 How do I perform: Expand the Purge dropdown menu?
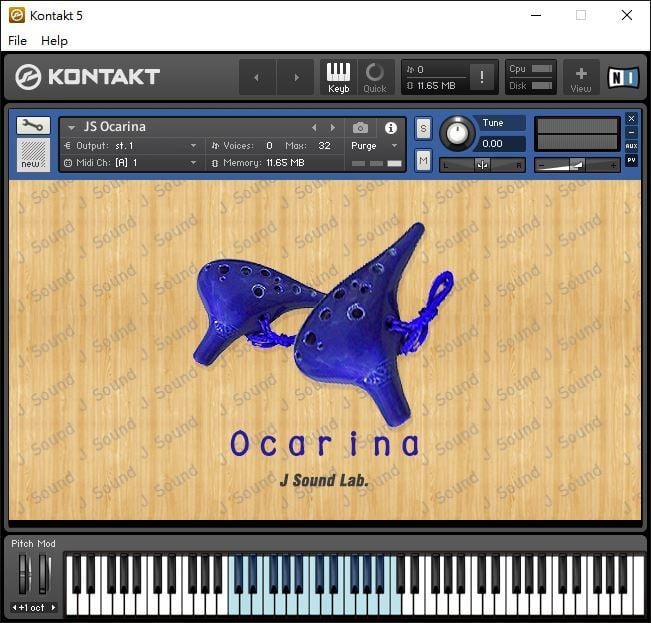[x=374, y=146]
